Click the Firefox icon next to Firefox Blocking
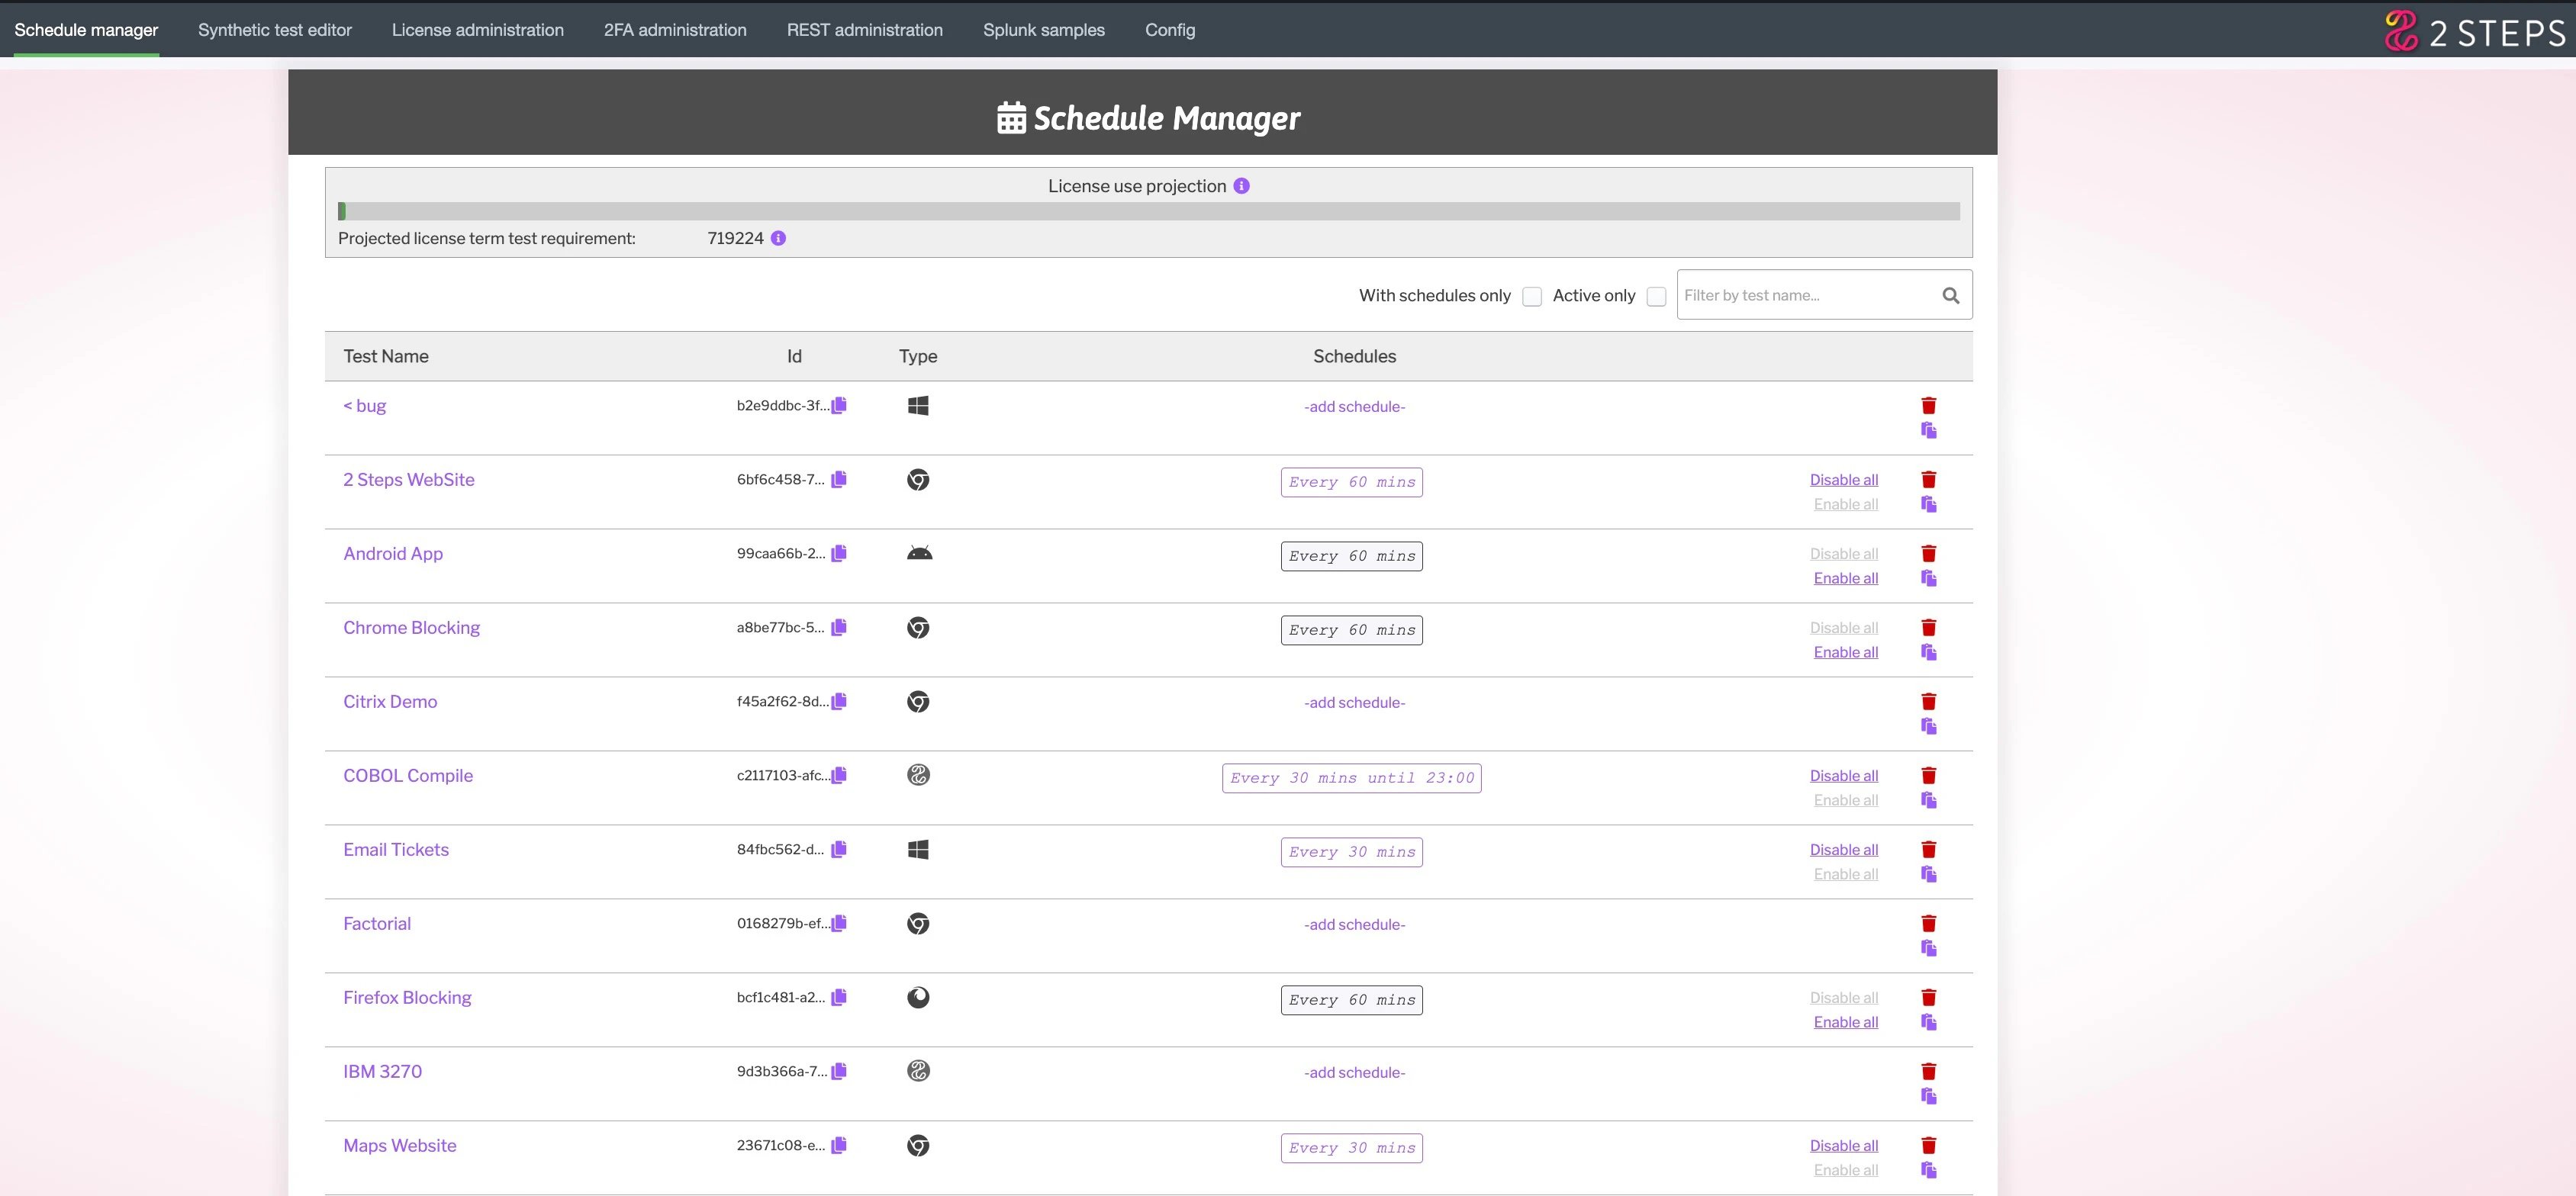This screenshot has height=1196, width=2576. point(917,997)
